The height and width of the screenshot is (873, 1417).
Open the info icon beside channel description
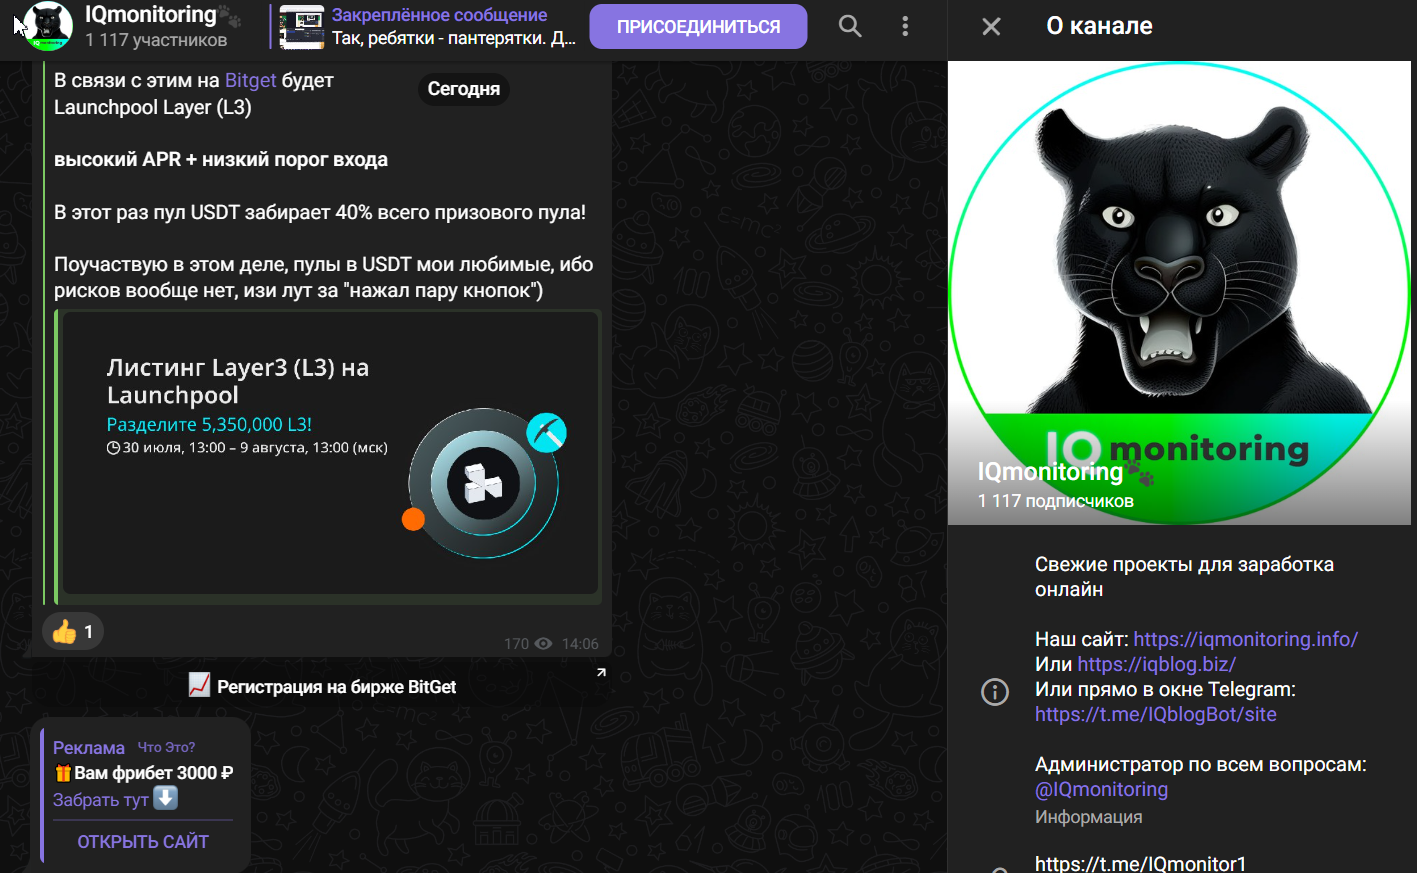click(x=995, y=691)
